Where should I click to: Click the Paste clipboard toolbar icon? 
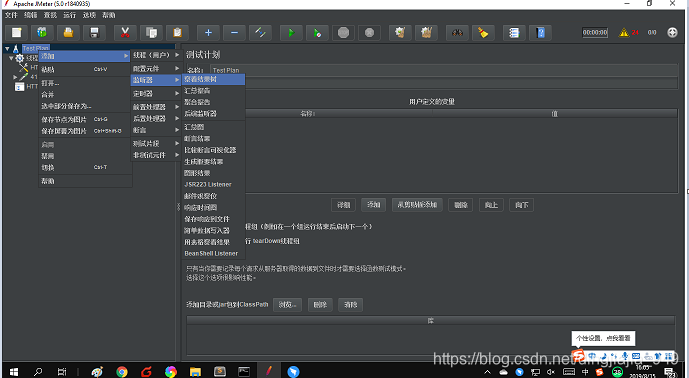pos(177,33)
